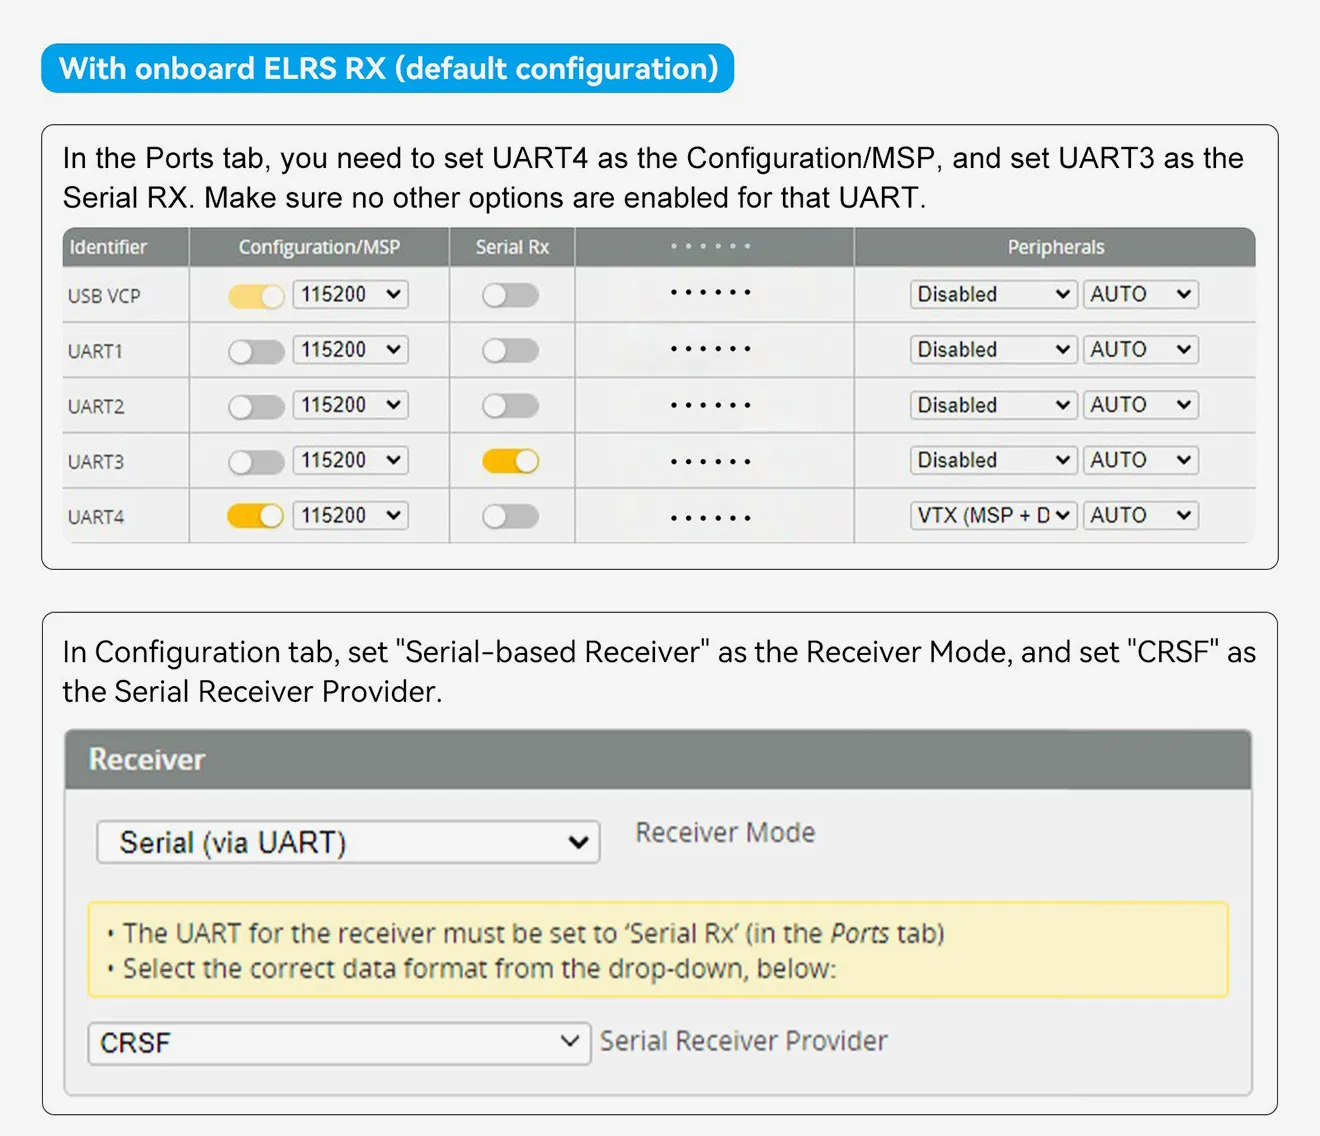Open the Disabled peripherals dropdown for UART3
Viewport: 1320px width, 1136px height.
992,460
